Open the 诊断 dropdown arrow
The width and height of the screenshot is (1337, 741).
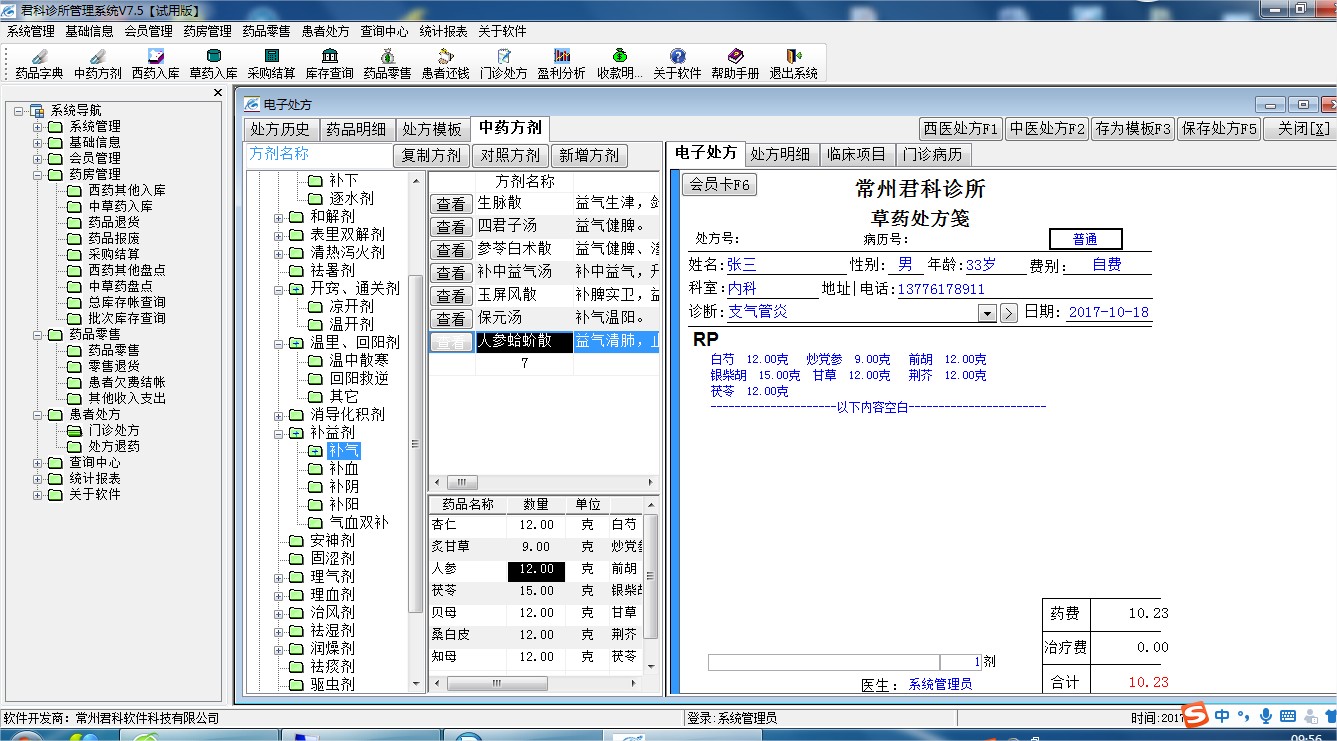[x=986, y=313]
